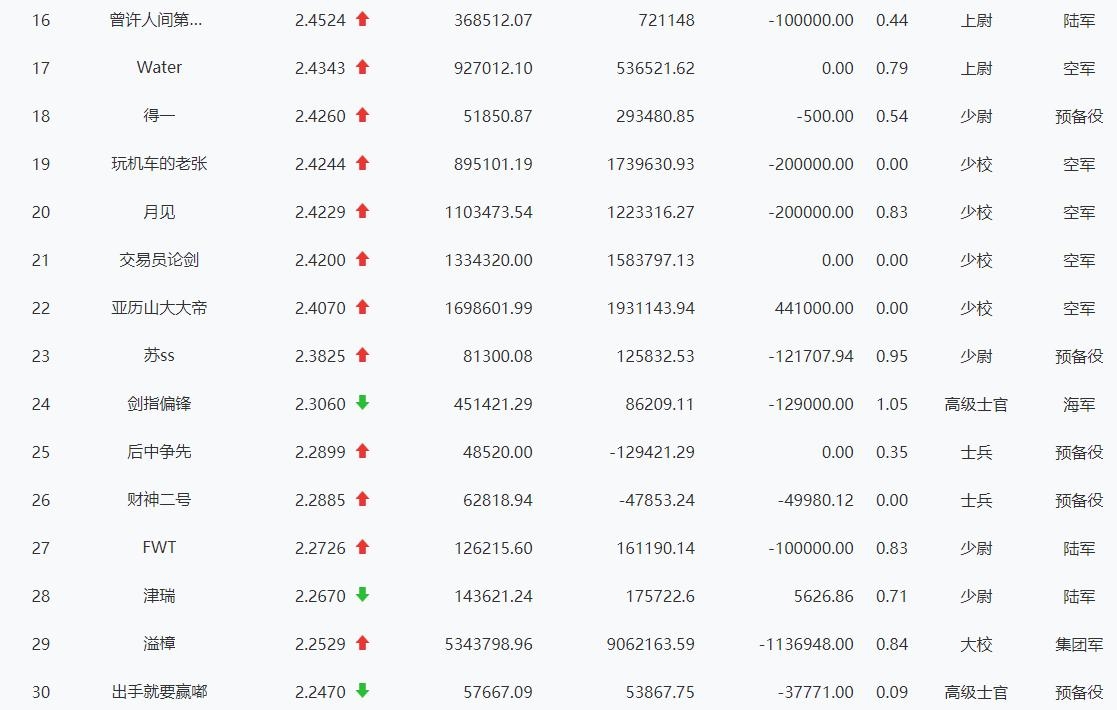Open trader 苏ss profile

click(159, 356)
